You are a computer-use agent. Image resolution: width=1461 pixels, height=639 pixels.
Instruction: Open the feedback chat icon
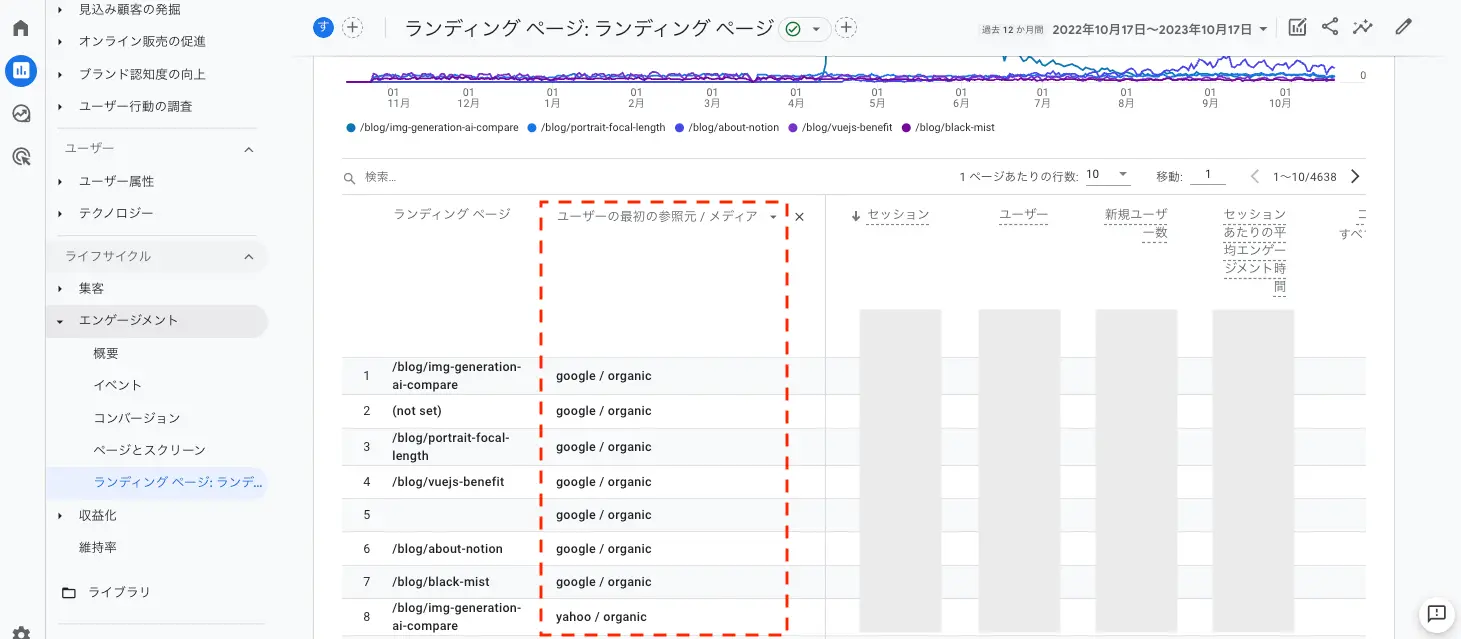(1437, 614)
